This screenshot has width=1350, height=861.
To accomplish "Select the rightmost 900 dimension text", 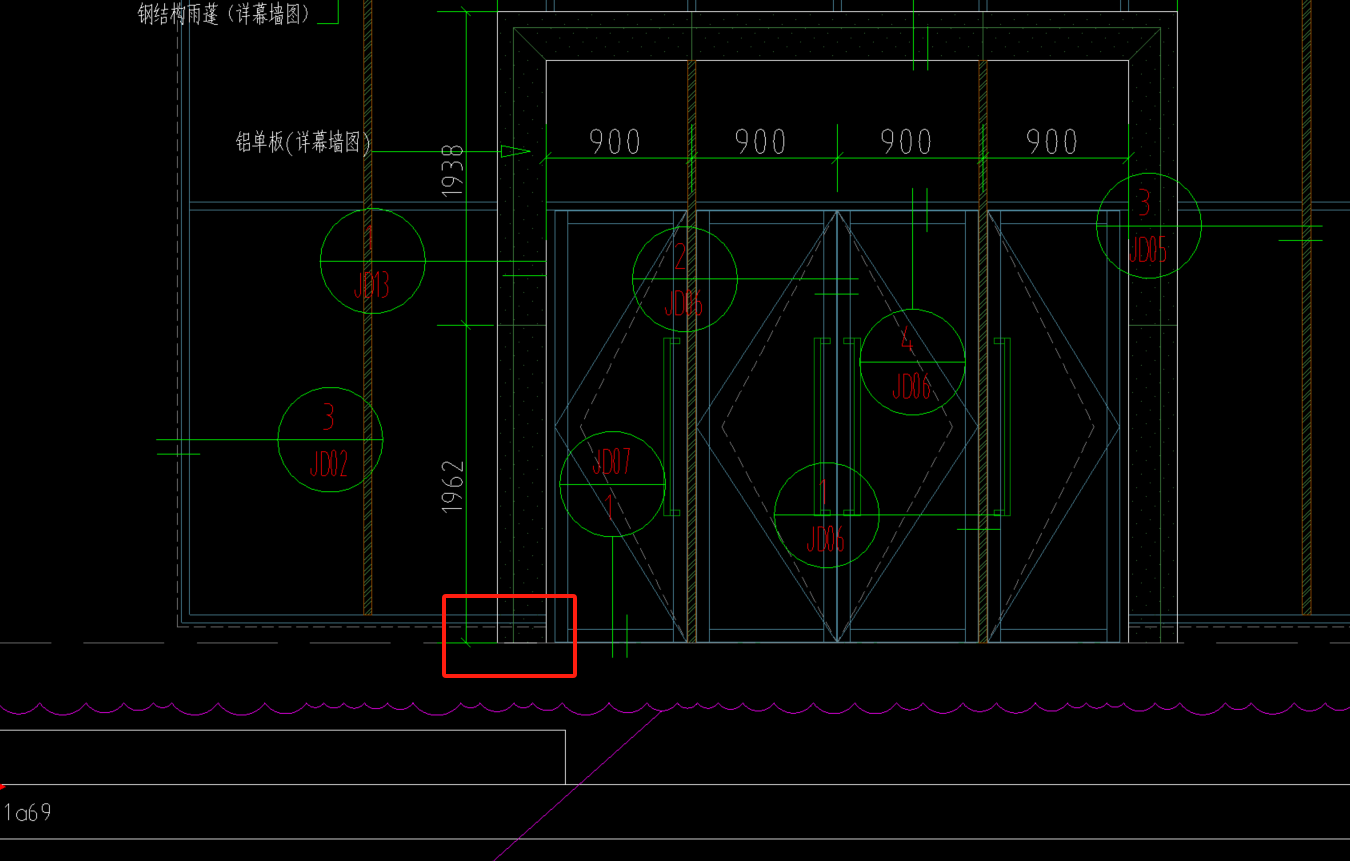I will (1052, 142).
